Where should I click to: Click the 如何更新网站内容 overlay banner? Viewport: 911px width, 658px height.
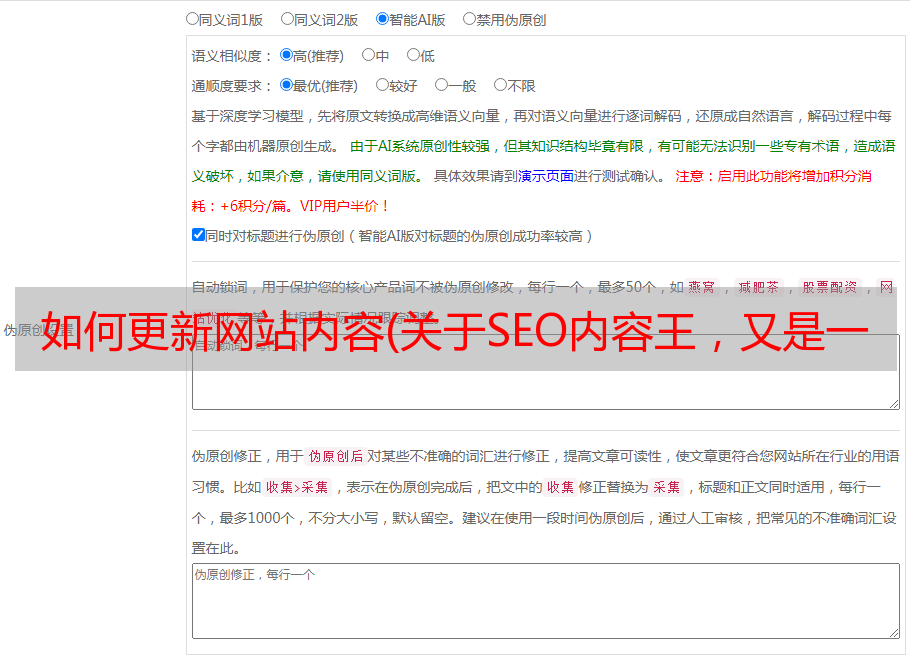point(455,330)
